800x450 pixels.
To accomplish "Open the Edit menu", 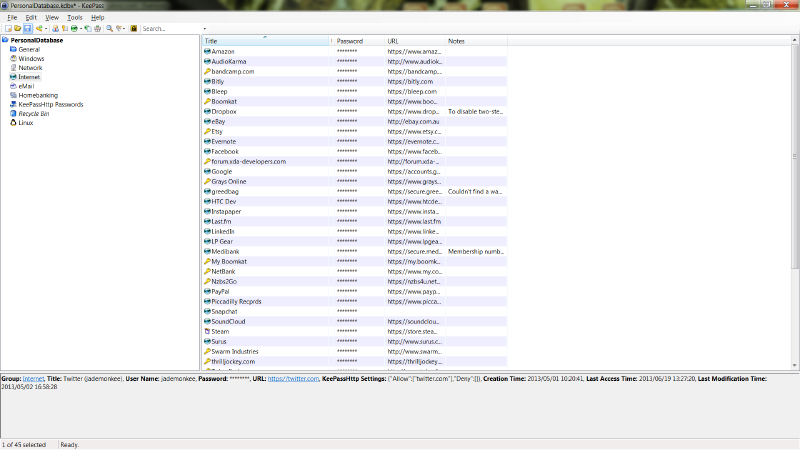I will (x=31, y=17).
